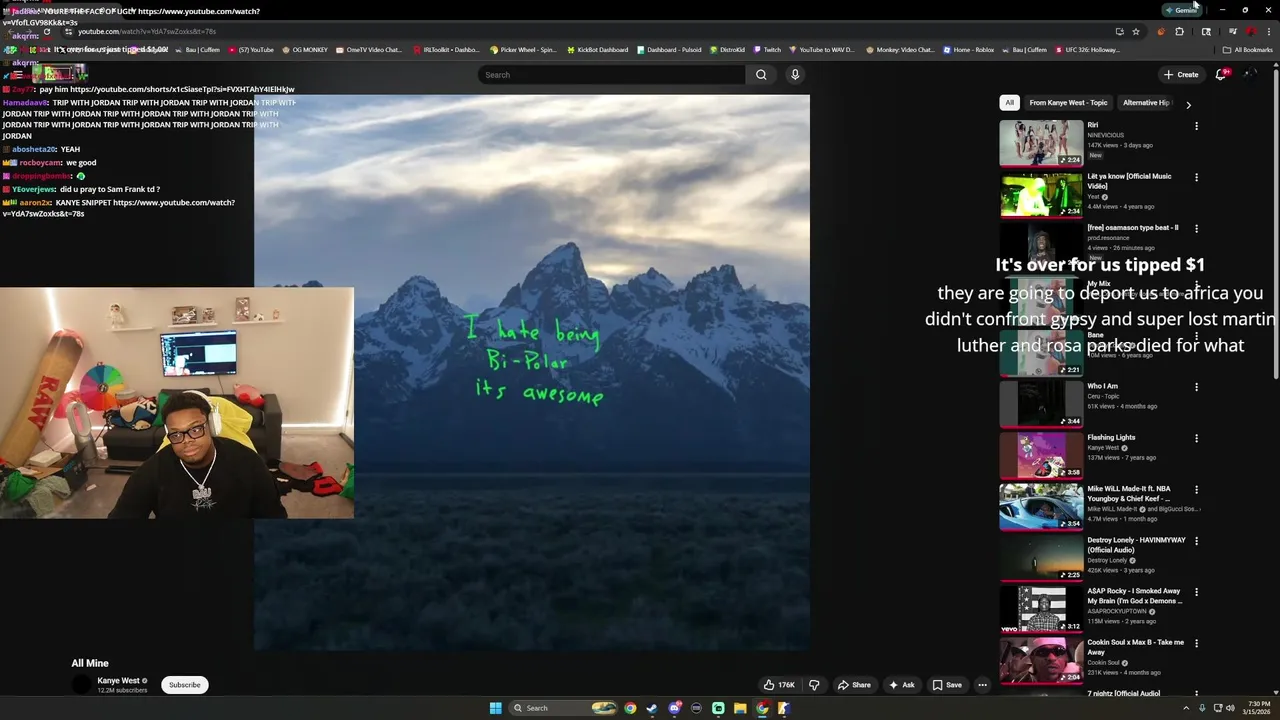Click the browser address bar URL

click(x=147, y=32)
